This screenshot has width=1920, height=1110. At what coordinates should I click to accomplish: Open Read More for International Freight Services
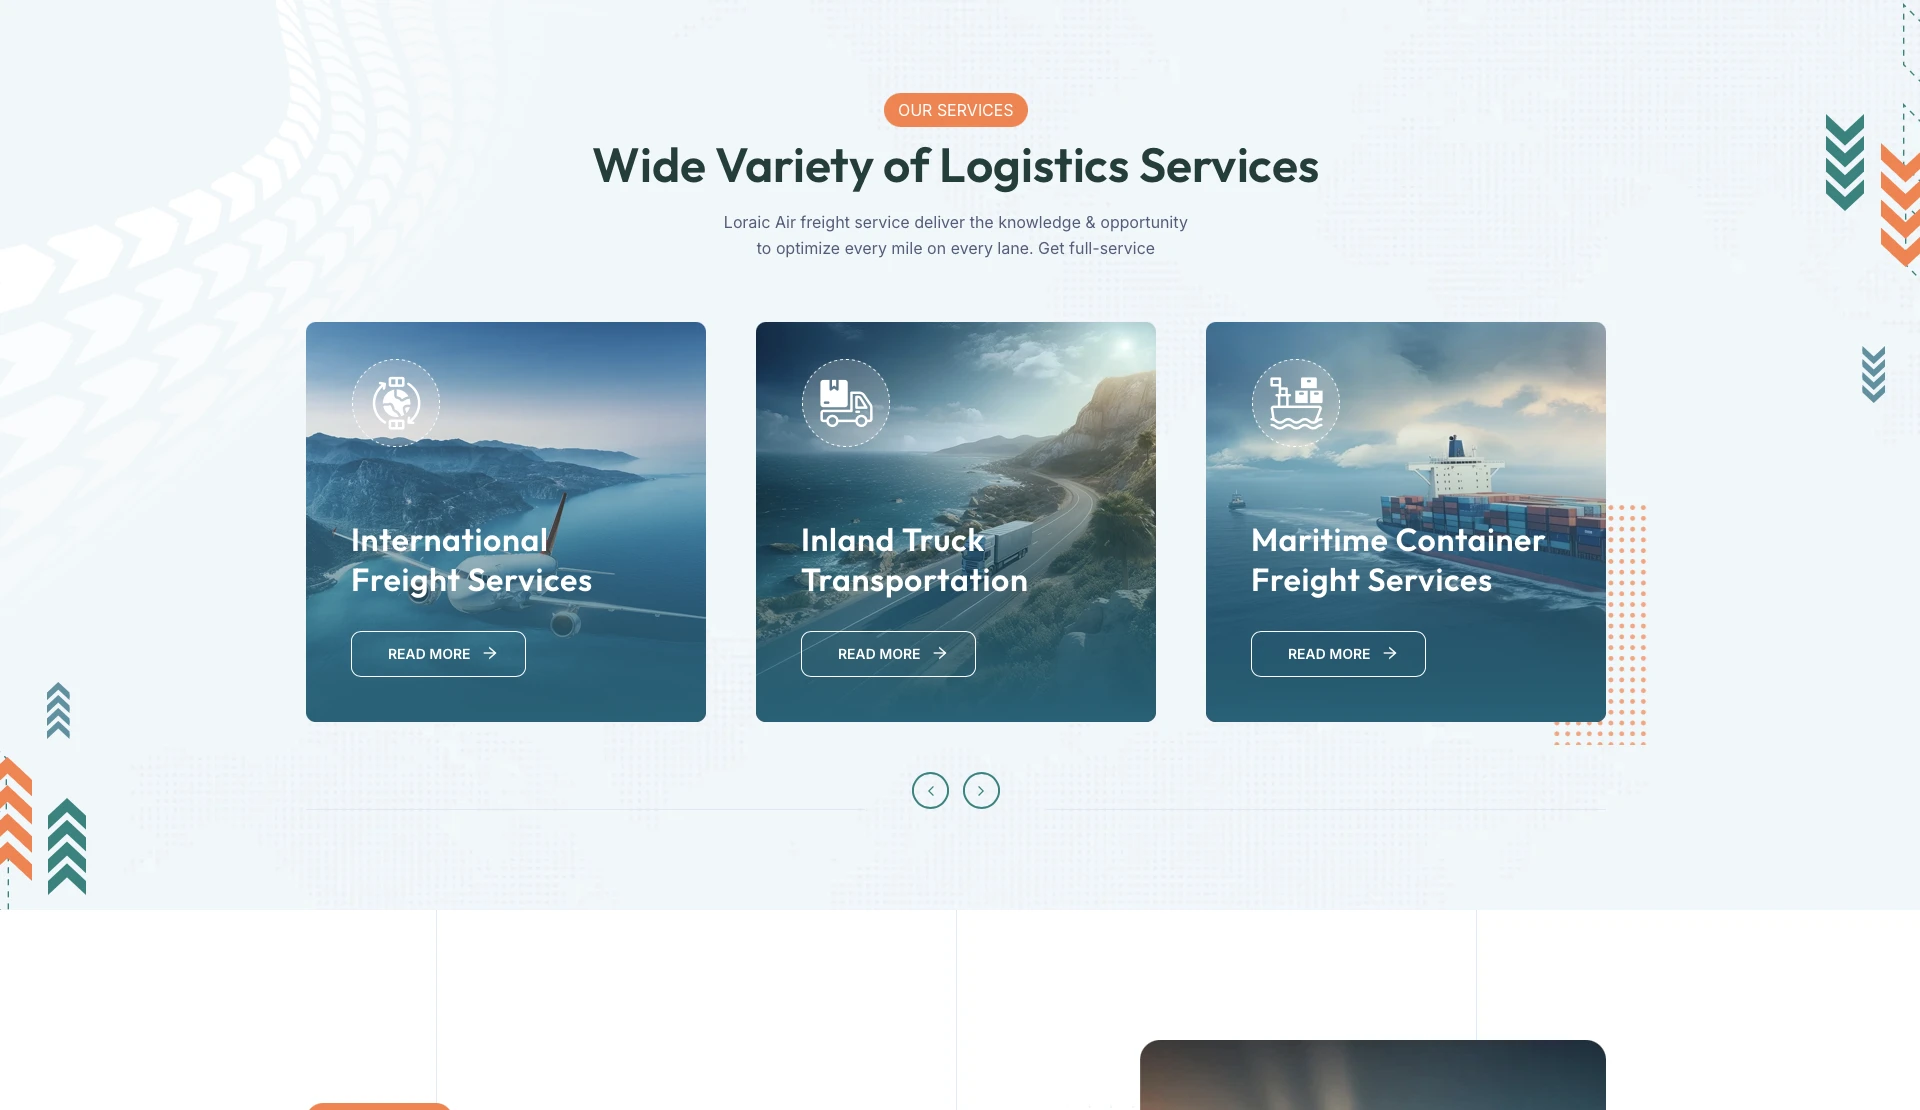click(438, 654)
